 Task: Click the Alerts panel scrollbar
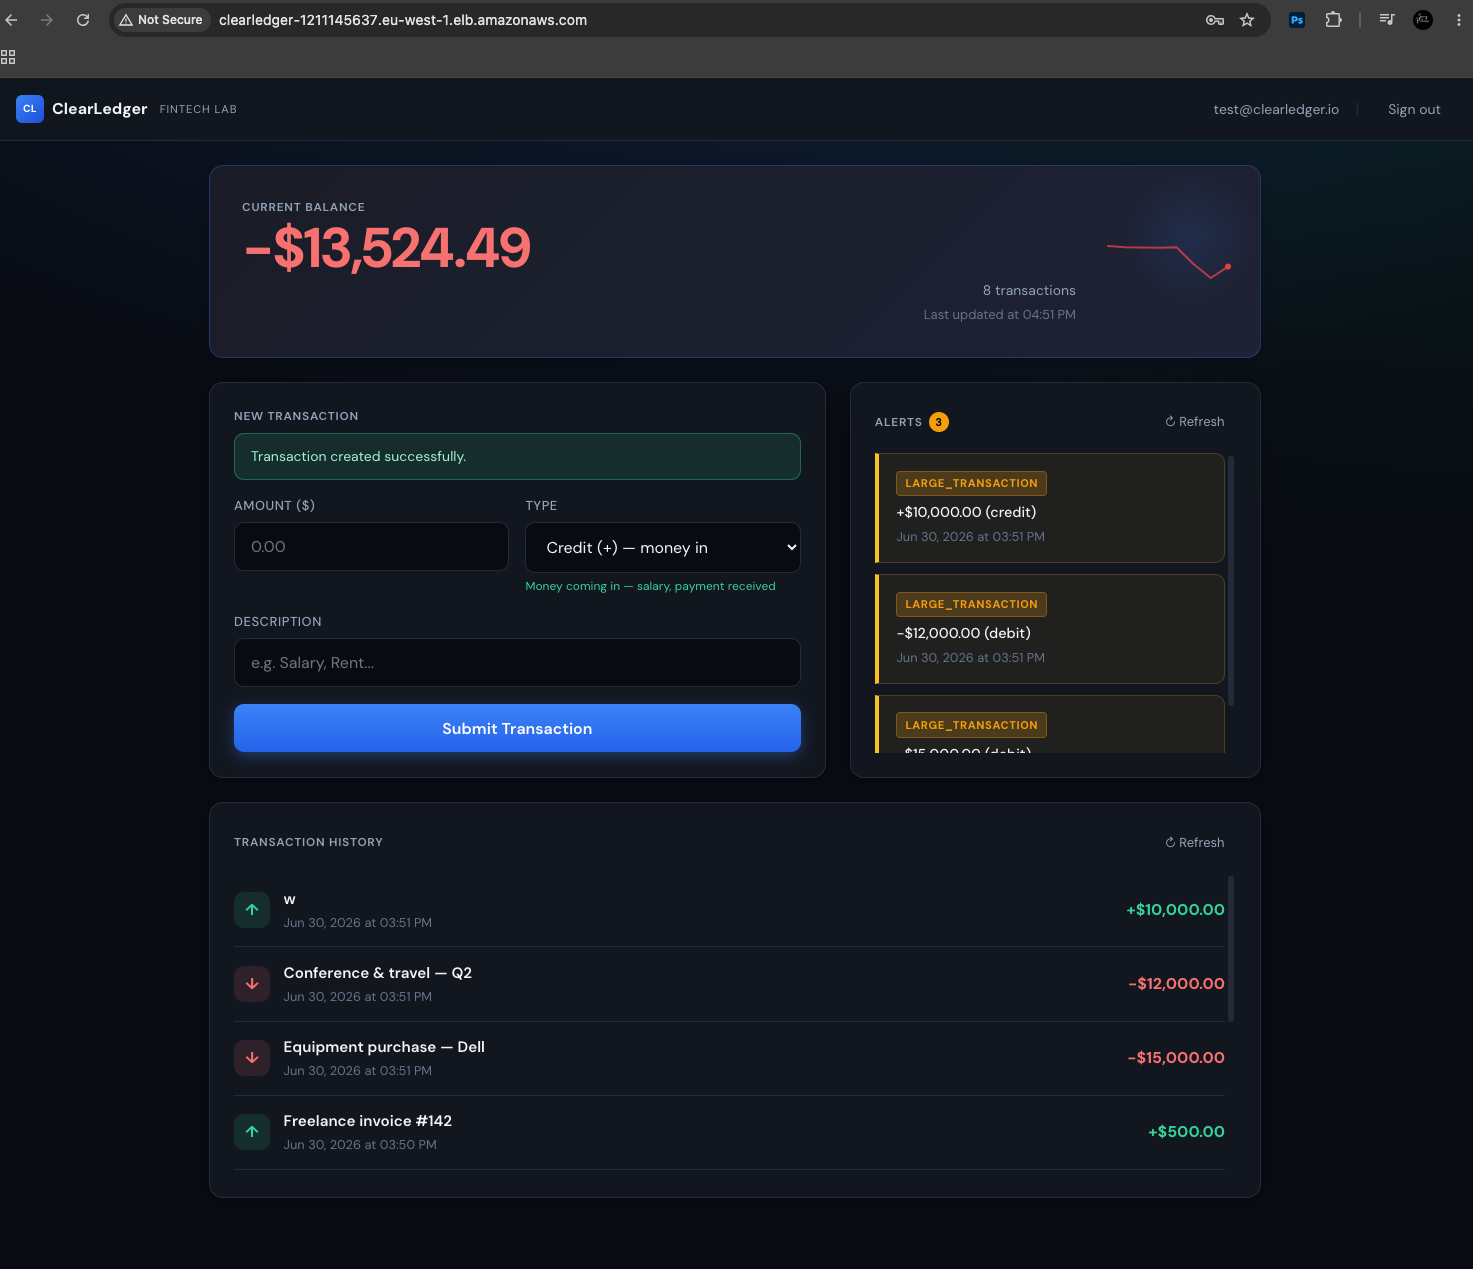[1231, 581]
